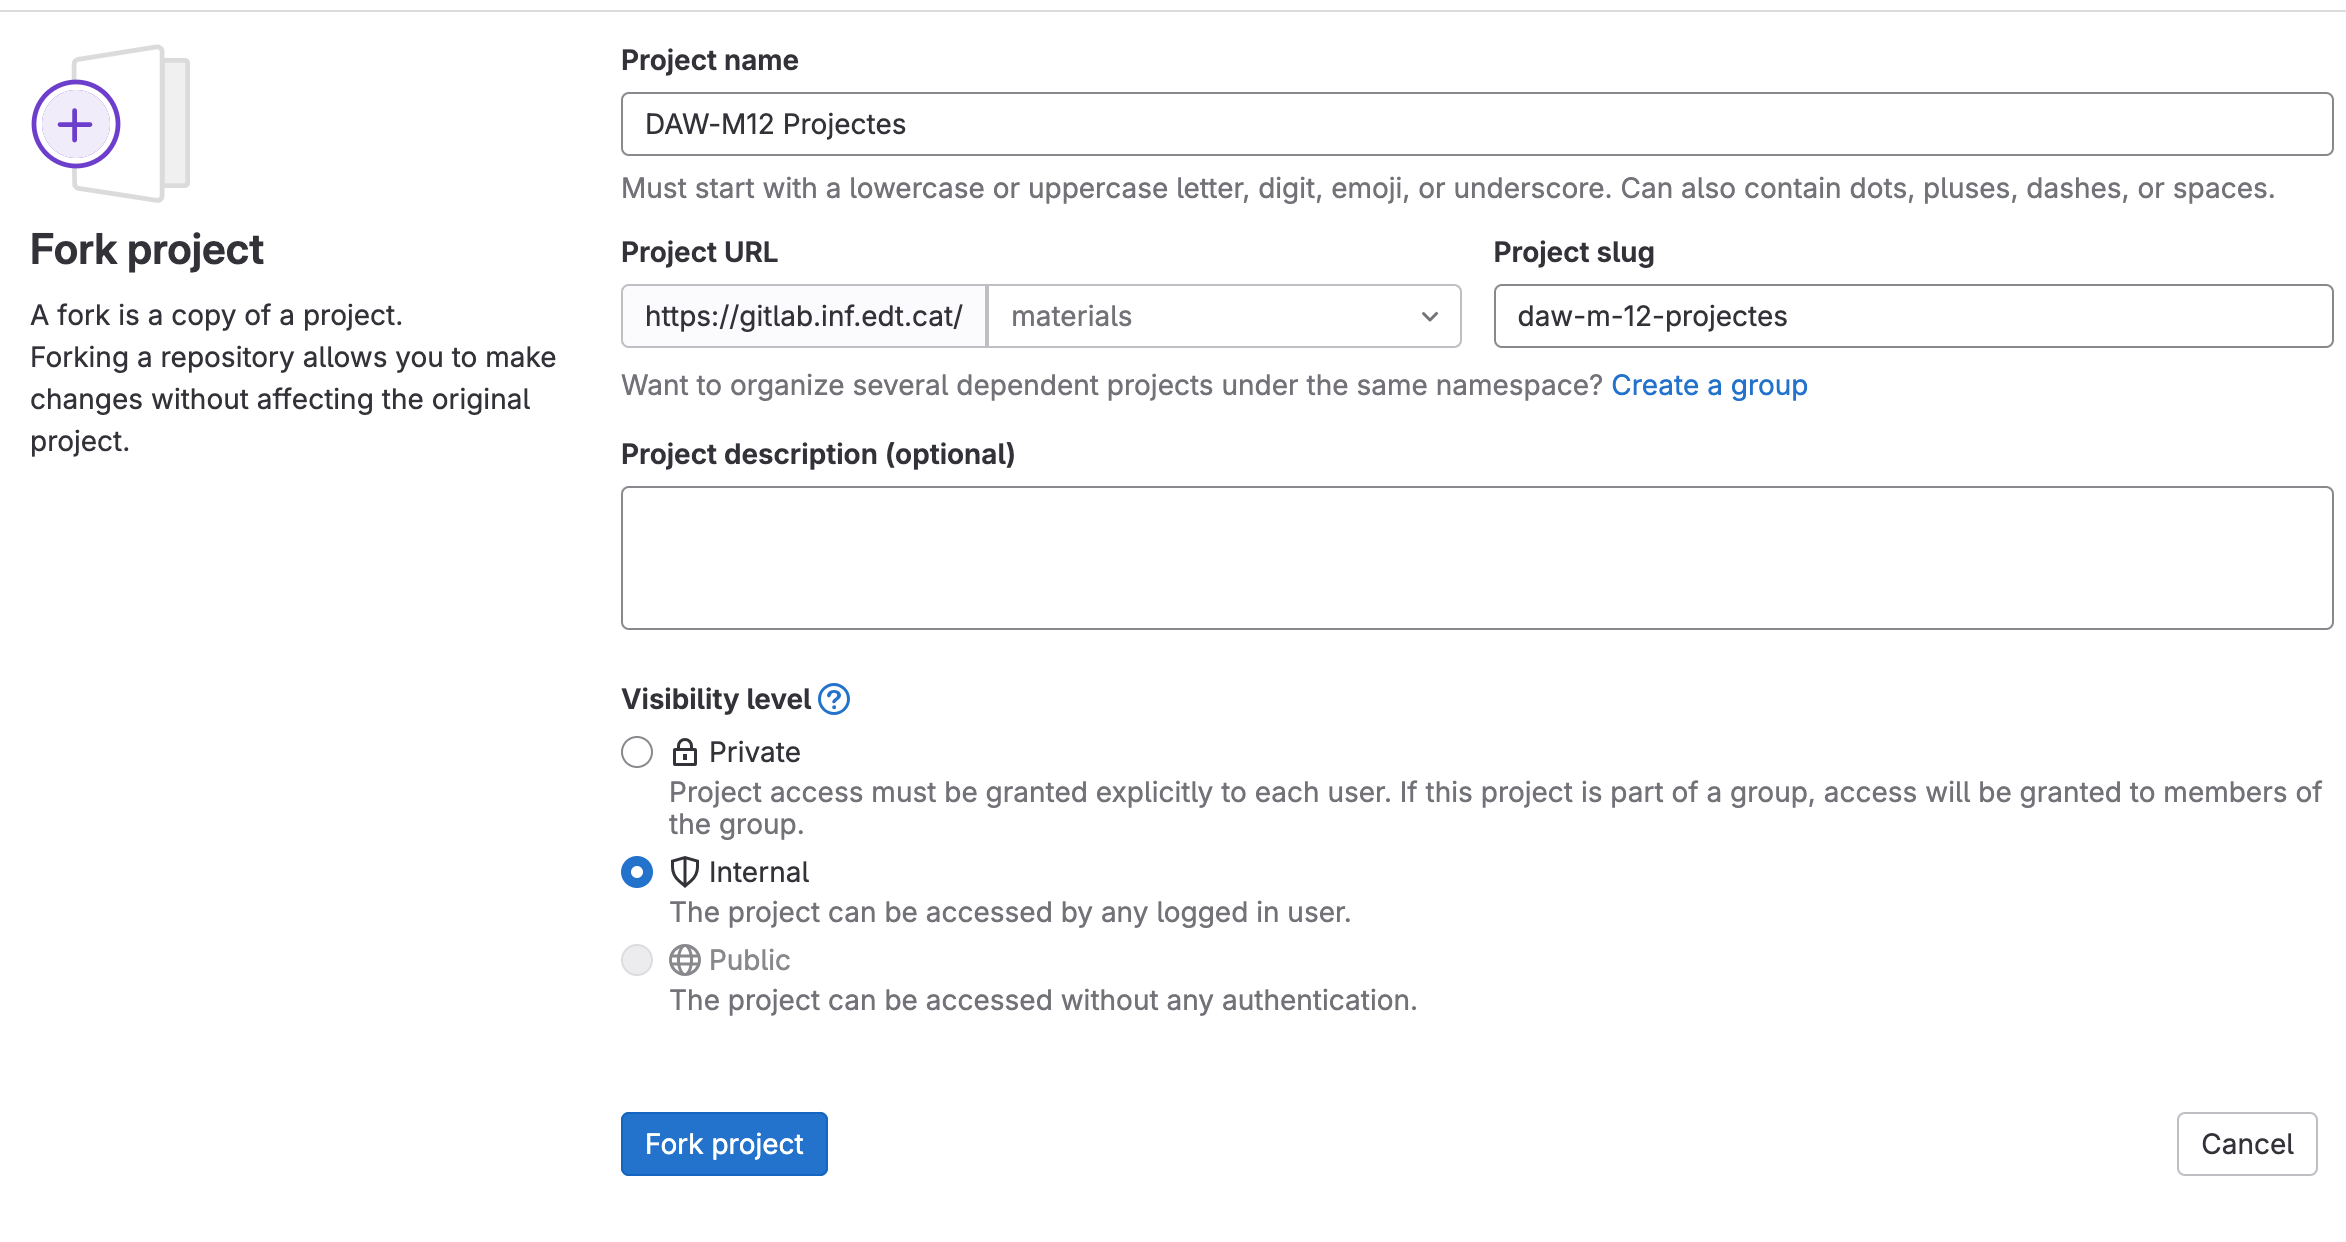The height and width of the screenshot is (1242, 2346).
Task: Open the Create a group link
Action: click(1709, 384)
